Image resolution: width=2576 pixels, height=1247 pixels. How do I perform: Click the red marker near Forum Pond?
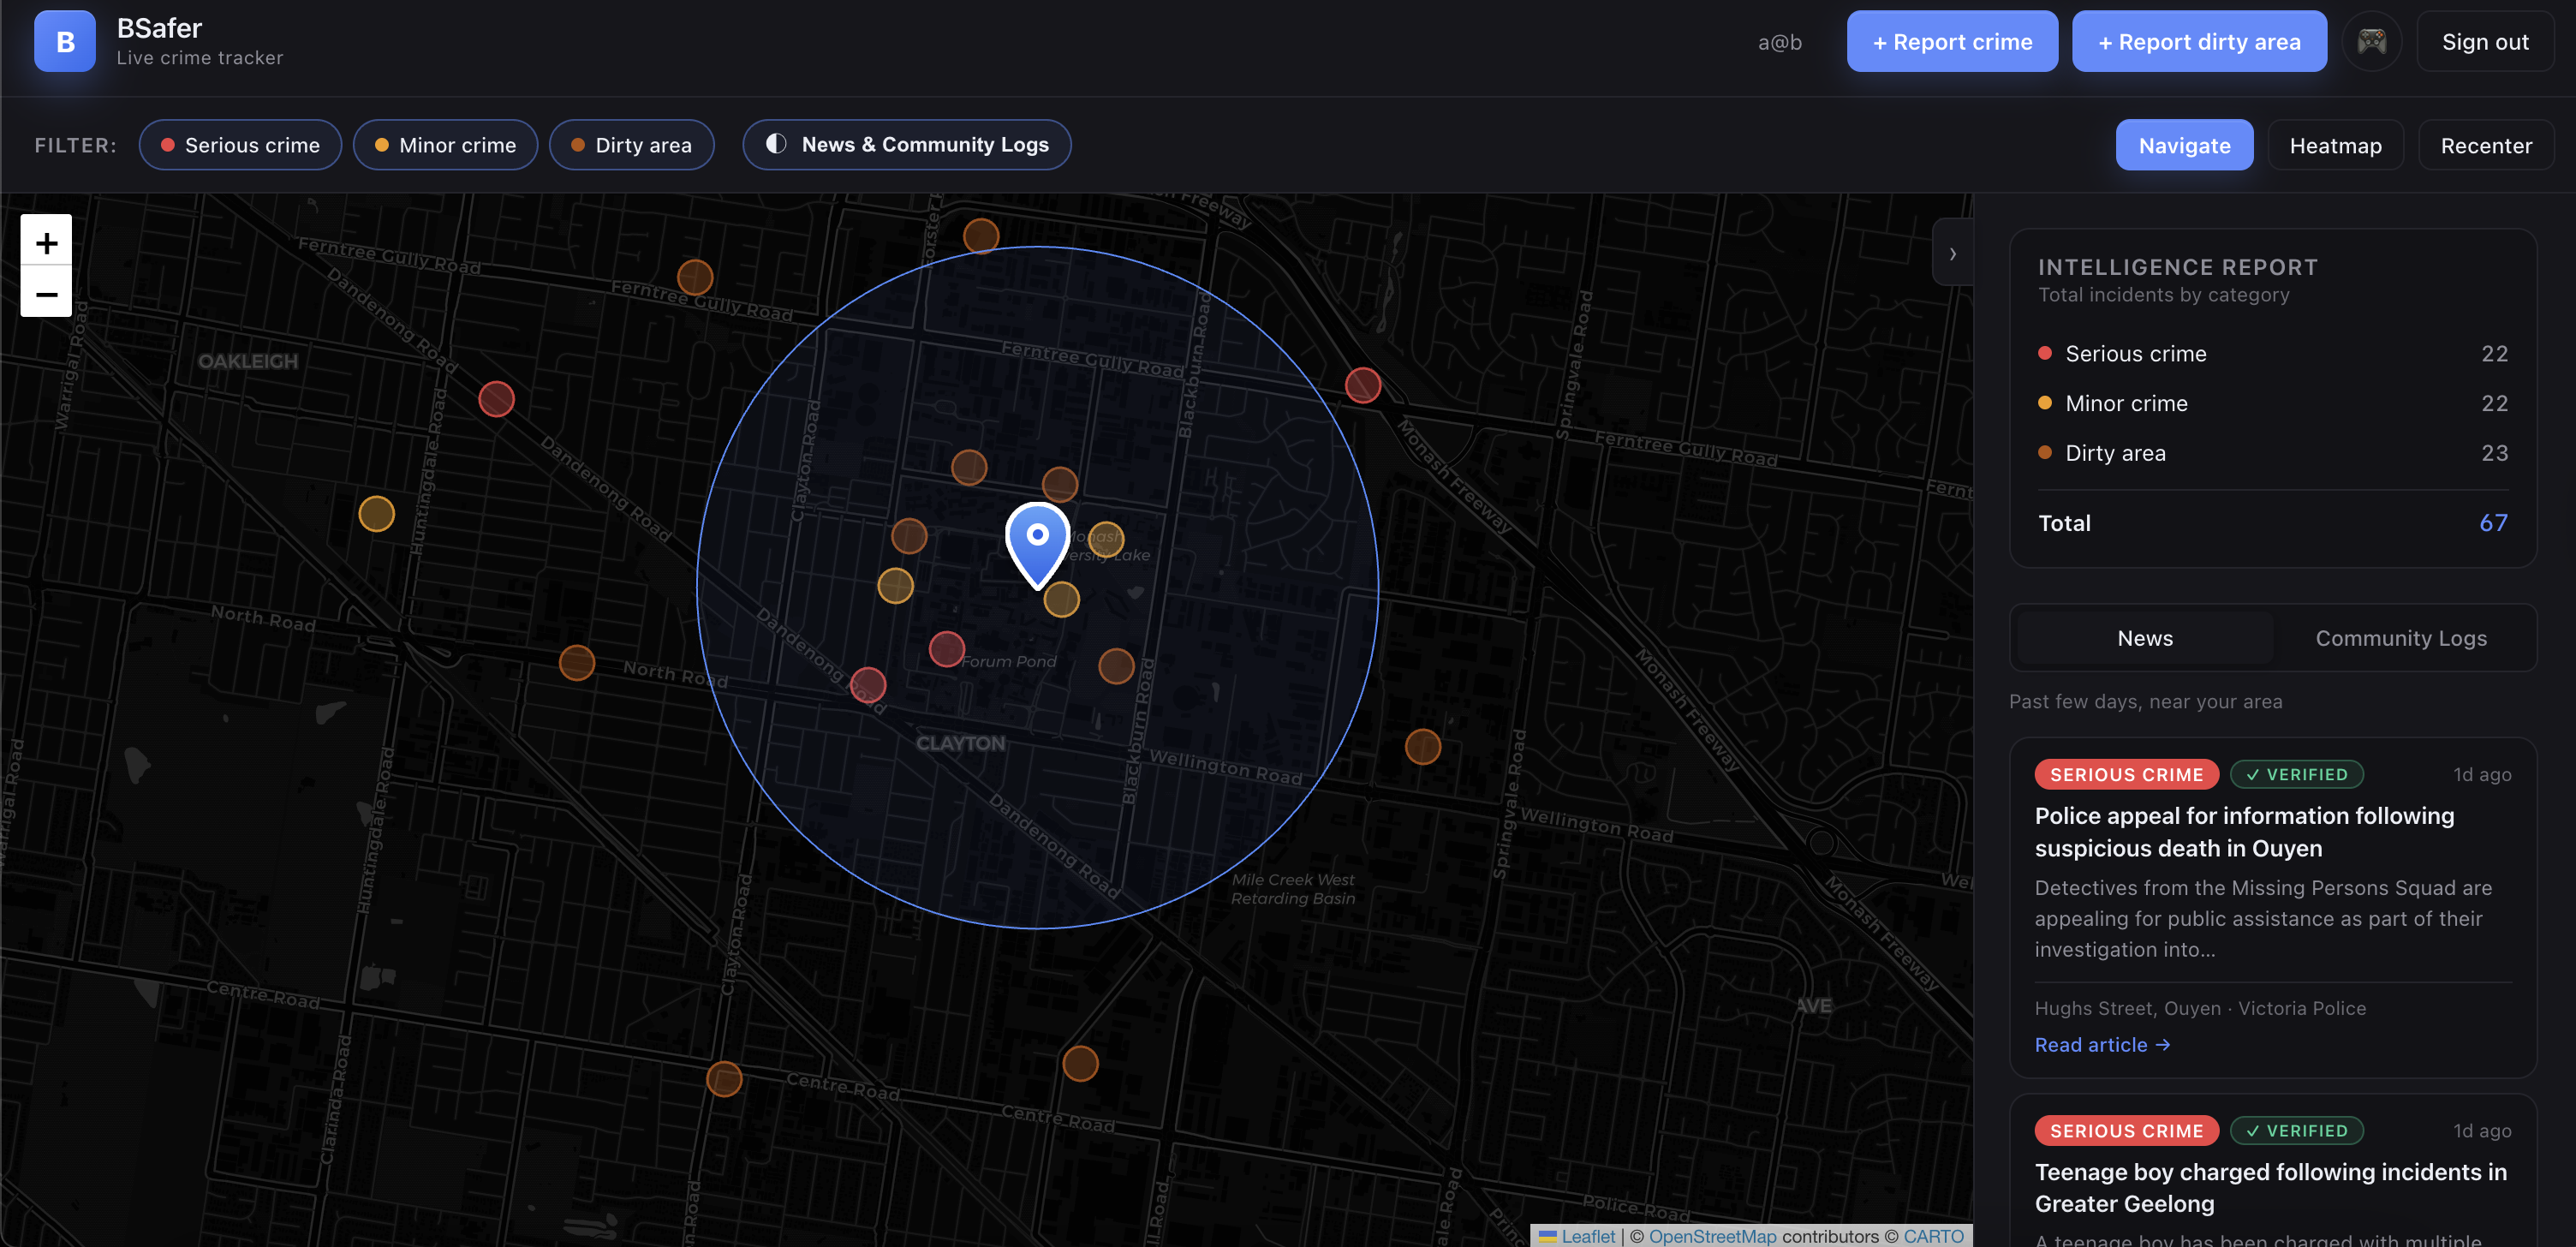(x=946, y=649)
